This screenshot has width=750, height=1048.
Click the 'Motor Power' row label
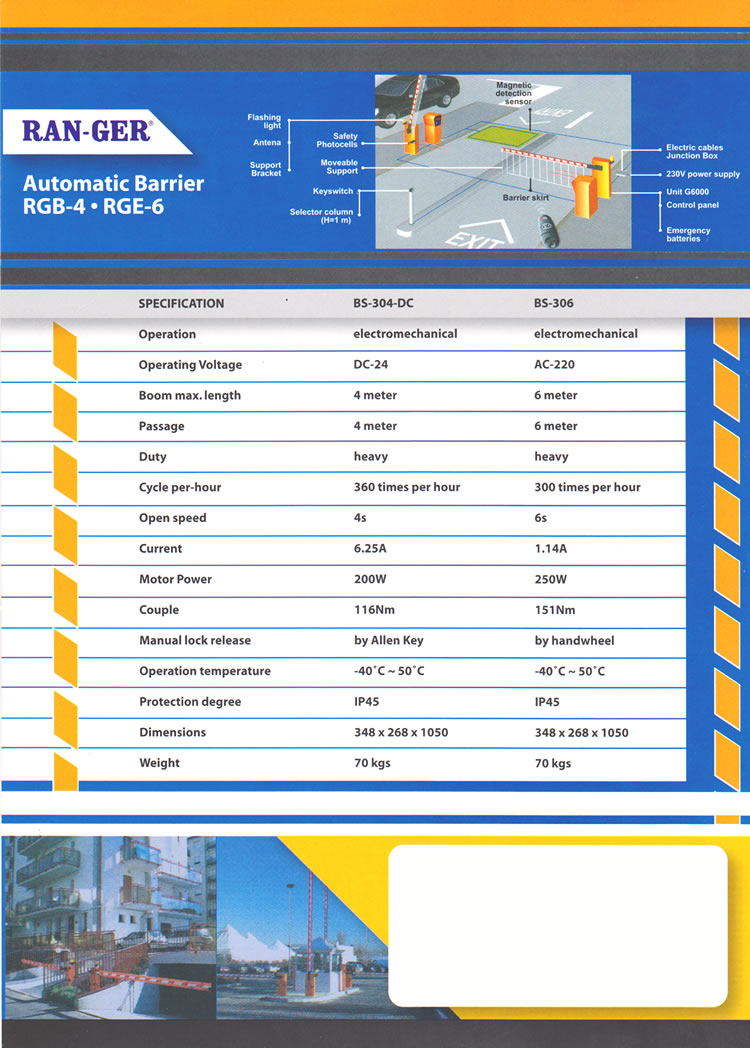(x=175, y=579)
